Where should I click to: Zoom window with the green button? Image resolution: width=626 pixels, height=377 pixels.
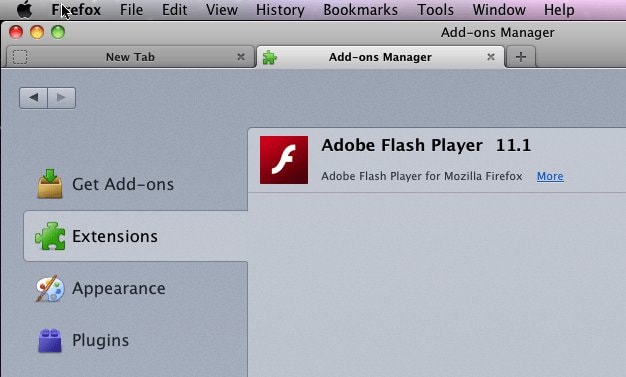pos(58,32)
